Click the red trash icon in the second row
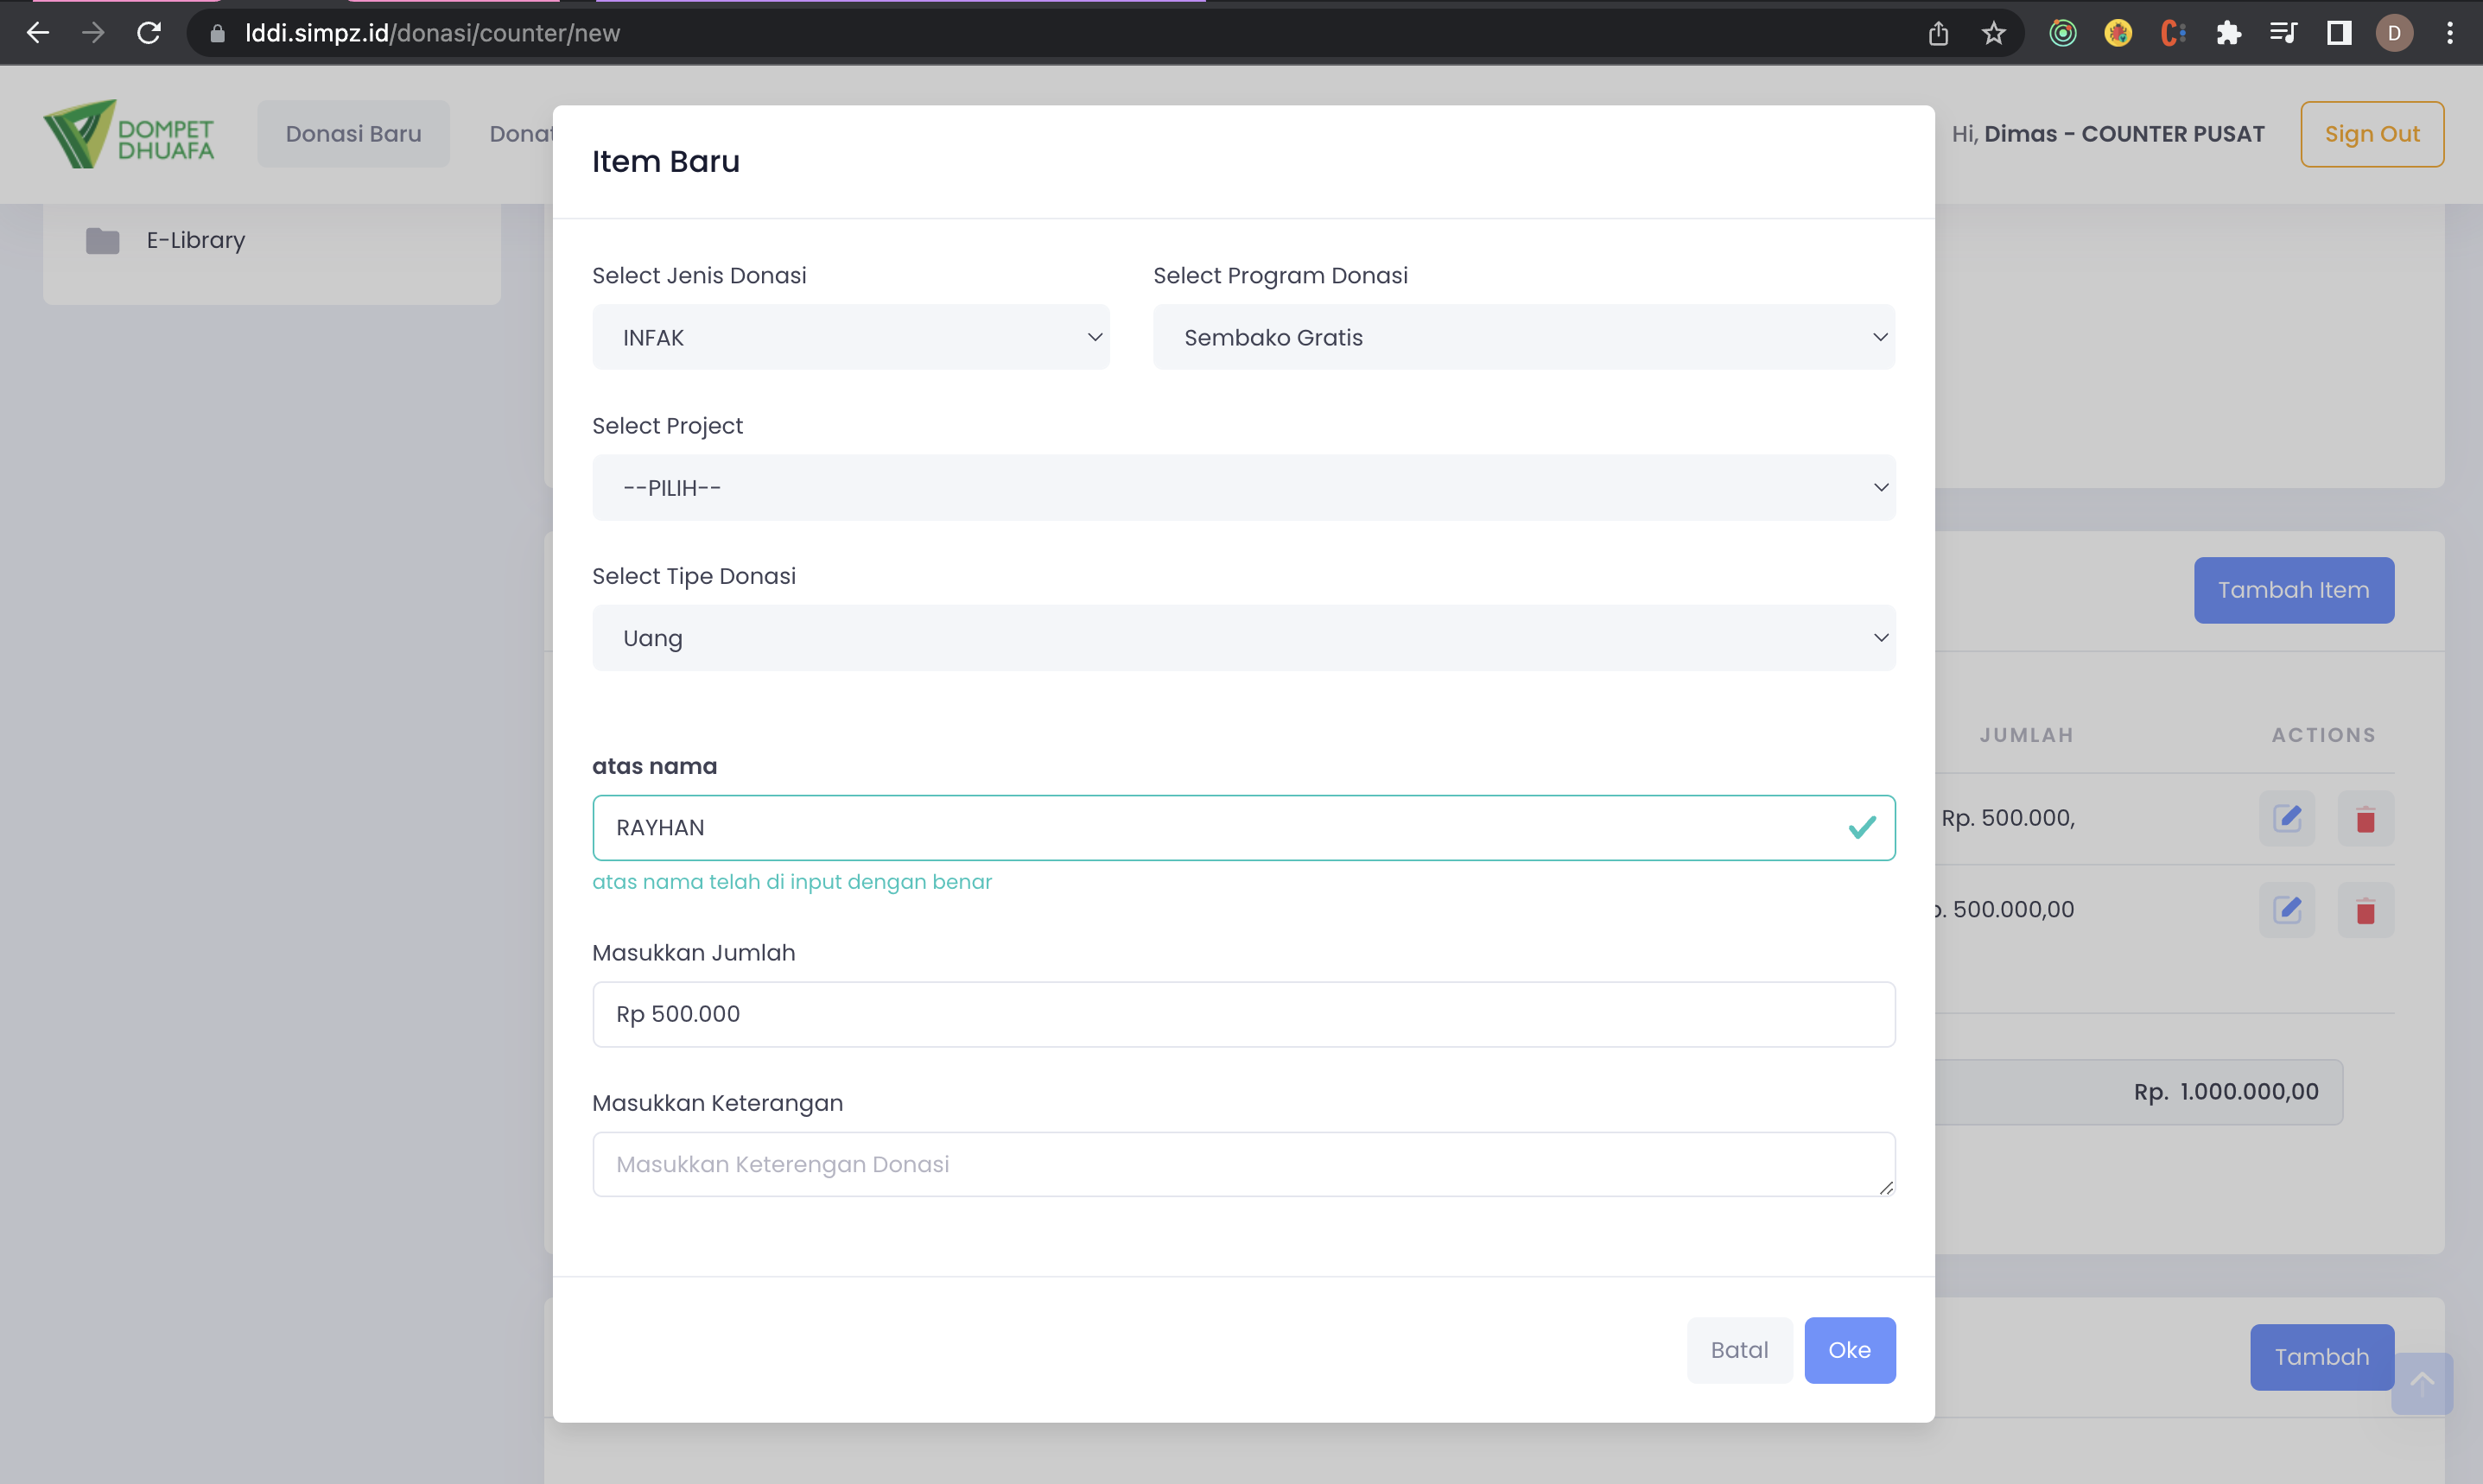2483x1484 pixels. pyautogui.click(x=2365, y=911)
